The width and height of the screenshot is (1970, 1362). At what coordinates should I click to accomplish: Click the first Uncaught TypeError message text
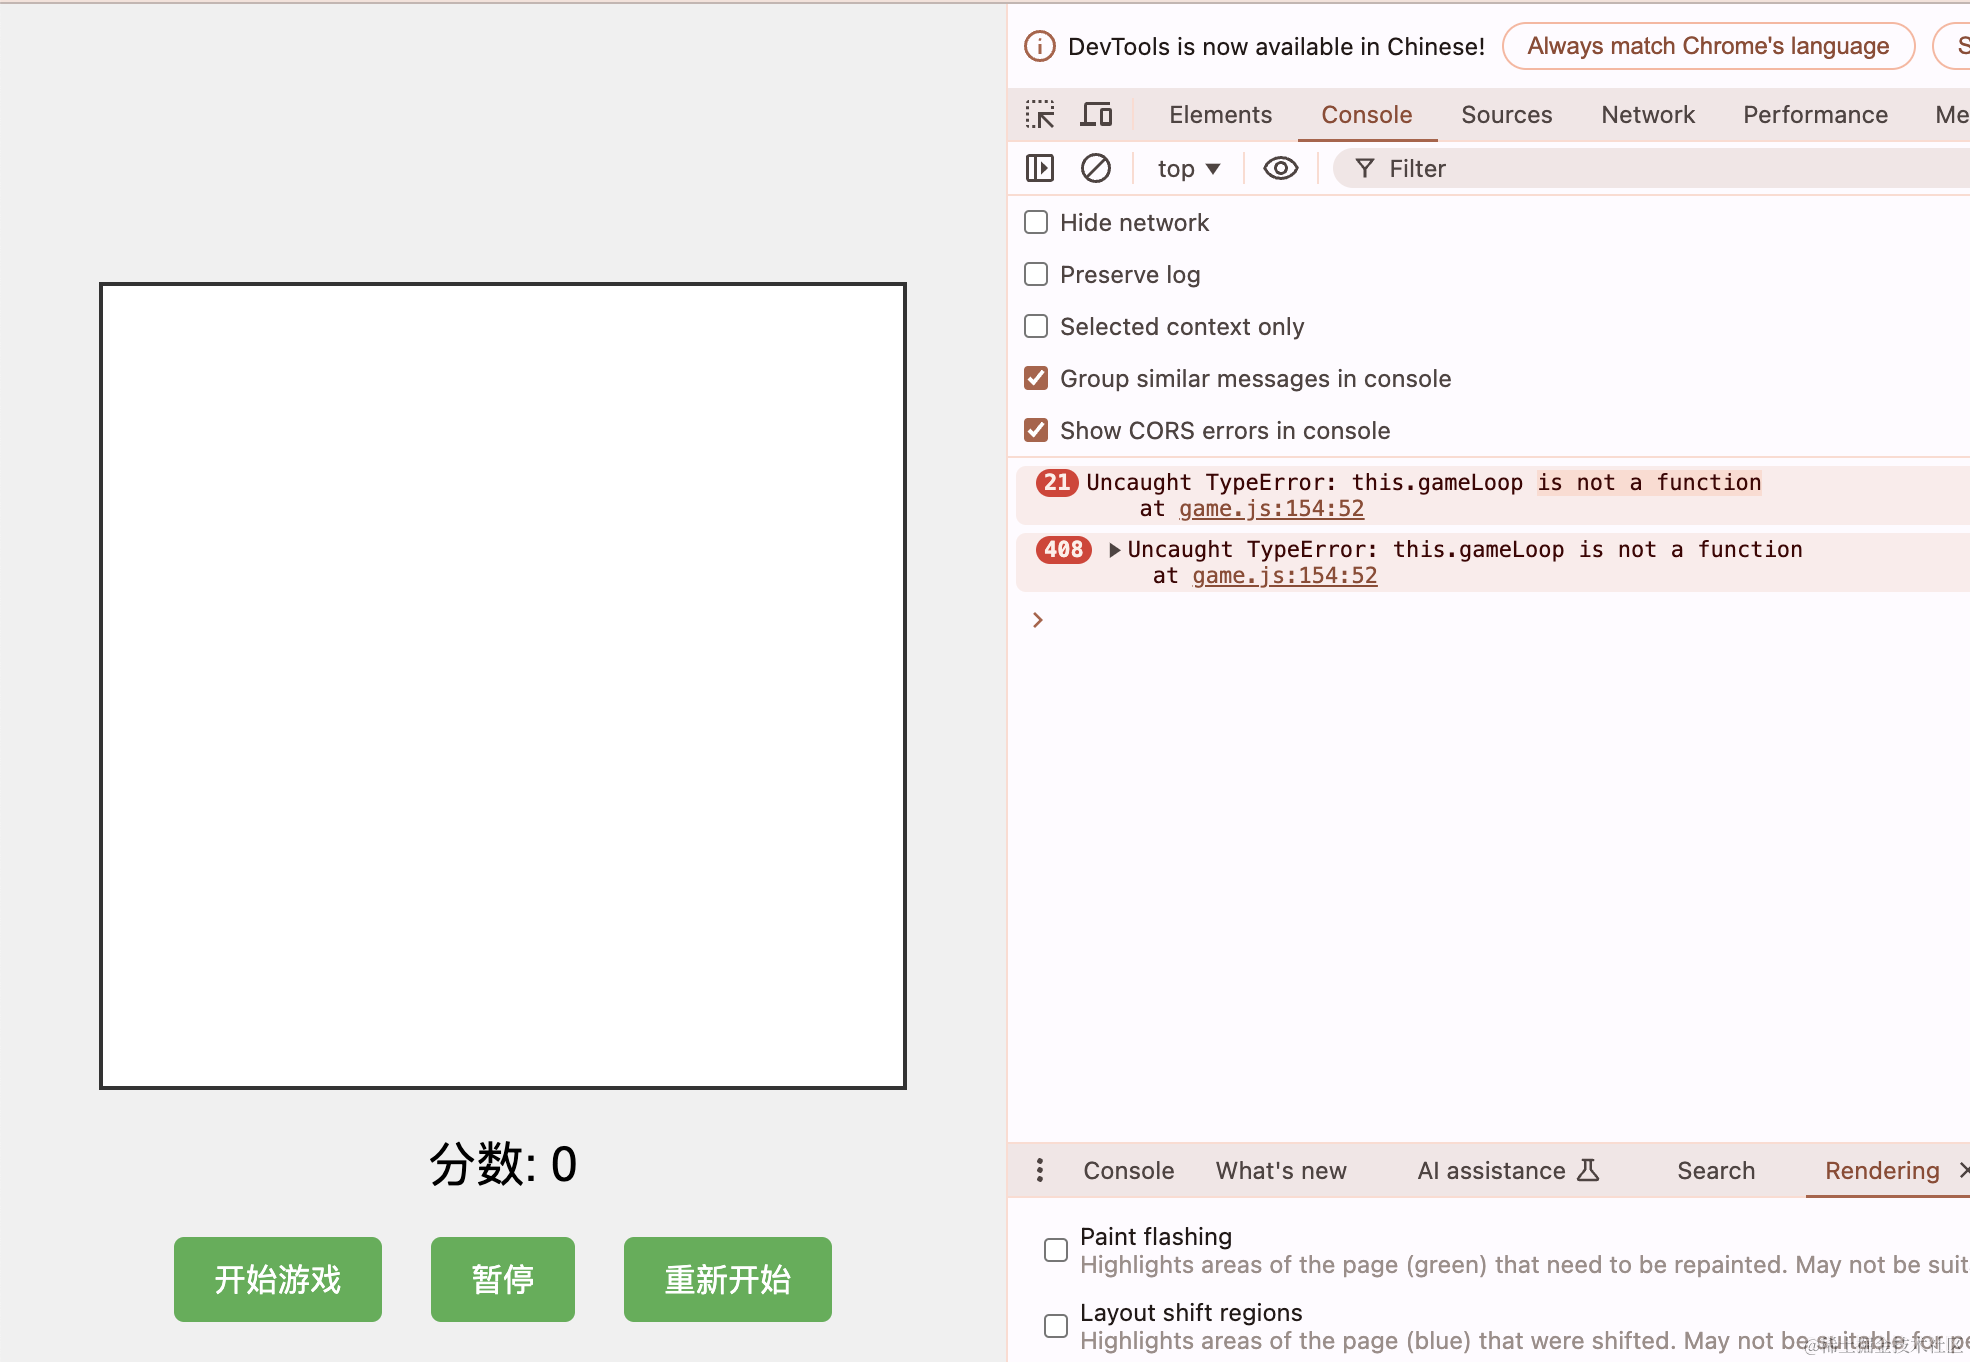pyautogui.click(x=1423, y=482)
